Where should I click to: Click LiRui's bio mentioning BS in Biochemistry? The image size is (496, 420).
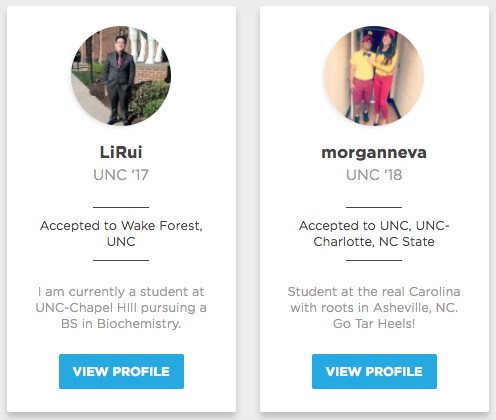(121, 308)
